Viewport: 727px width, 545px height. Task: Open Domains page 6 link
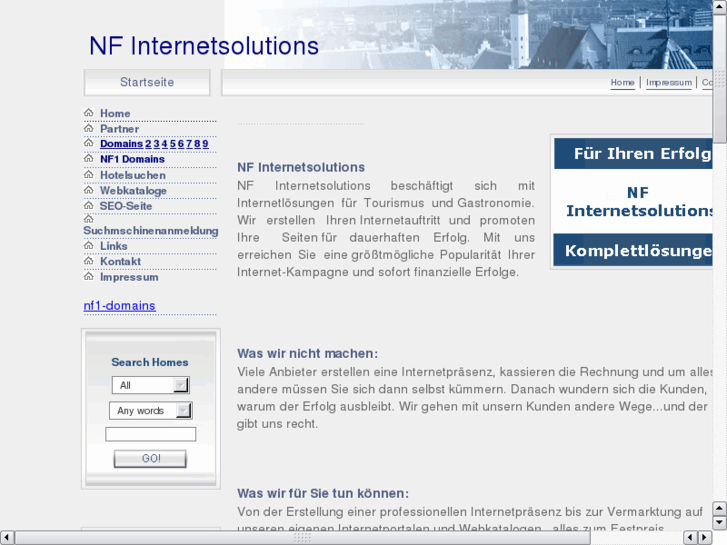pyautogui.click(x=181, y=144)
